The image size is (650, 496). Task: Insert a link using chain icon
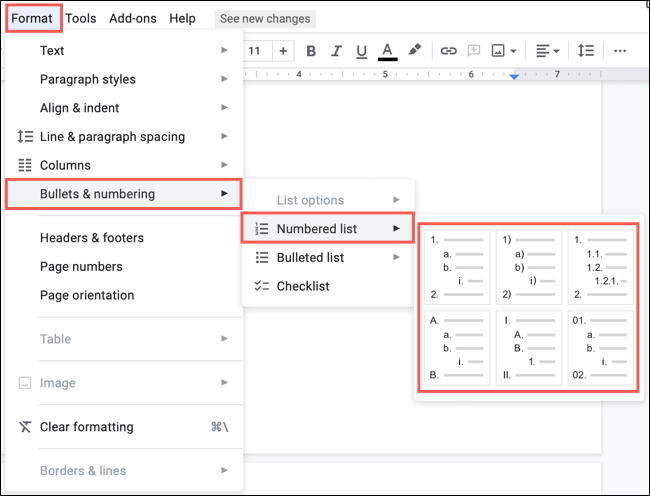click(449, 51)
